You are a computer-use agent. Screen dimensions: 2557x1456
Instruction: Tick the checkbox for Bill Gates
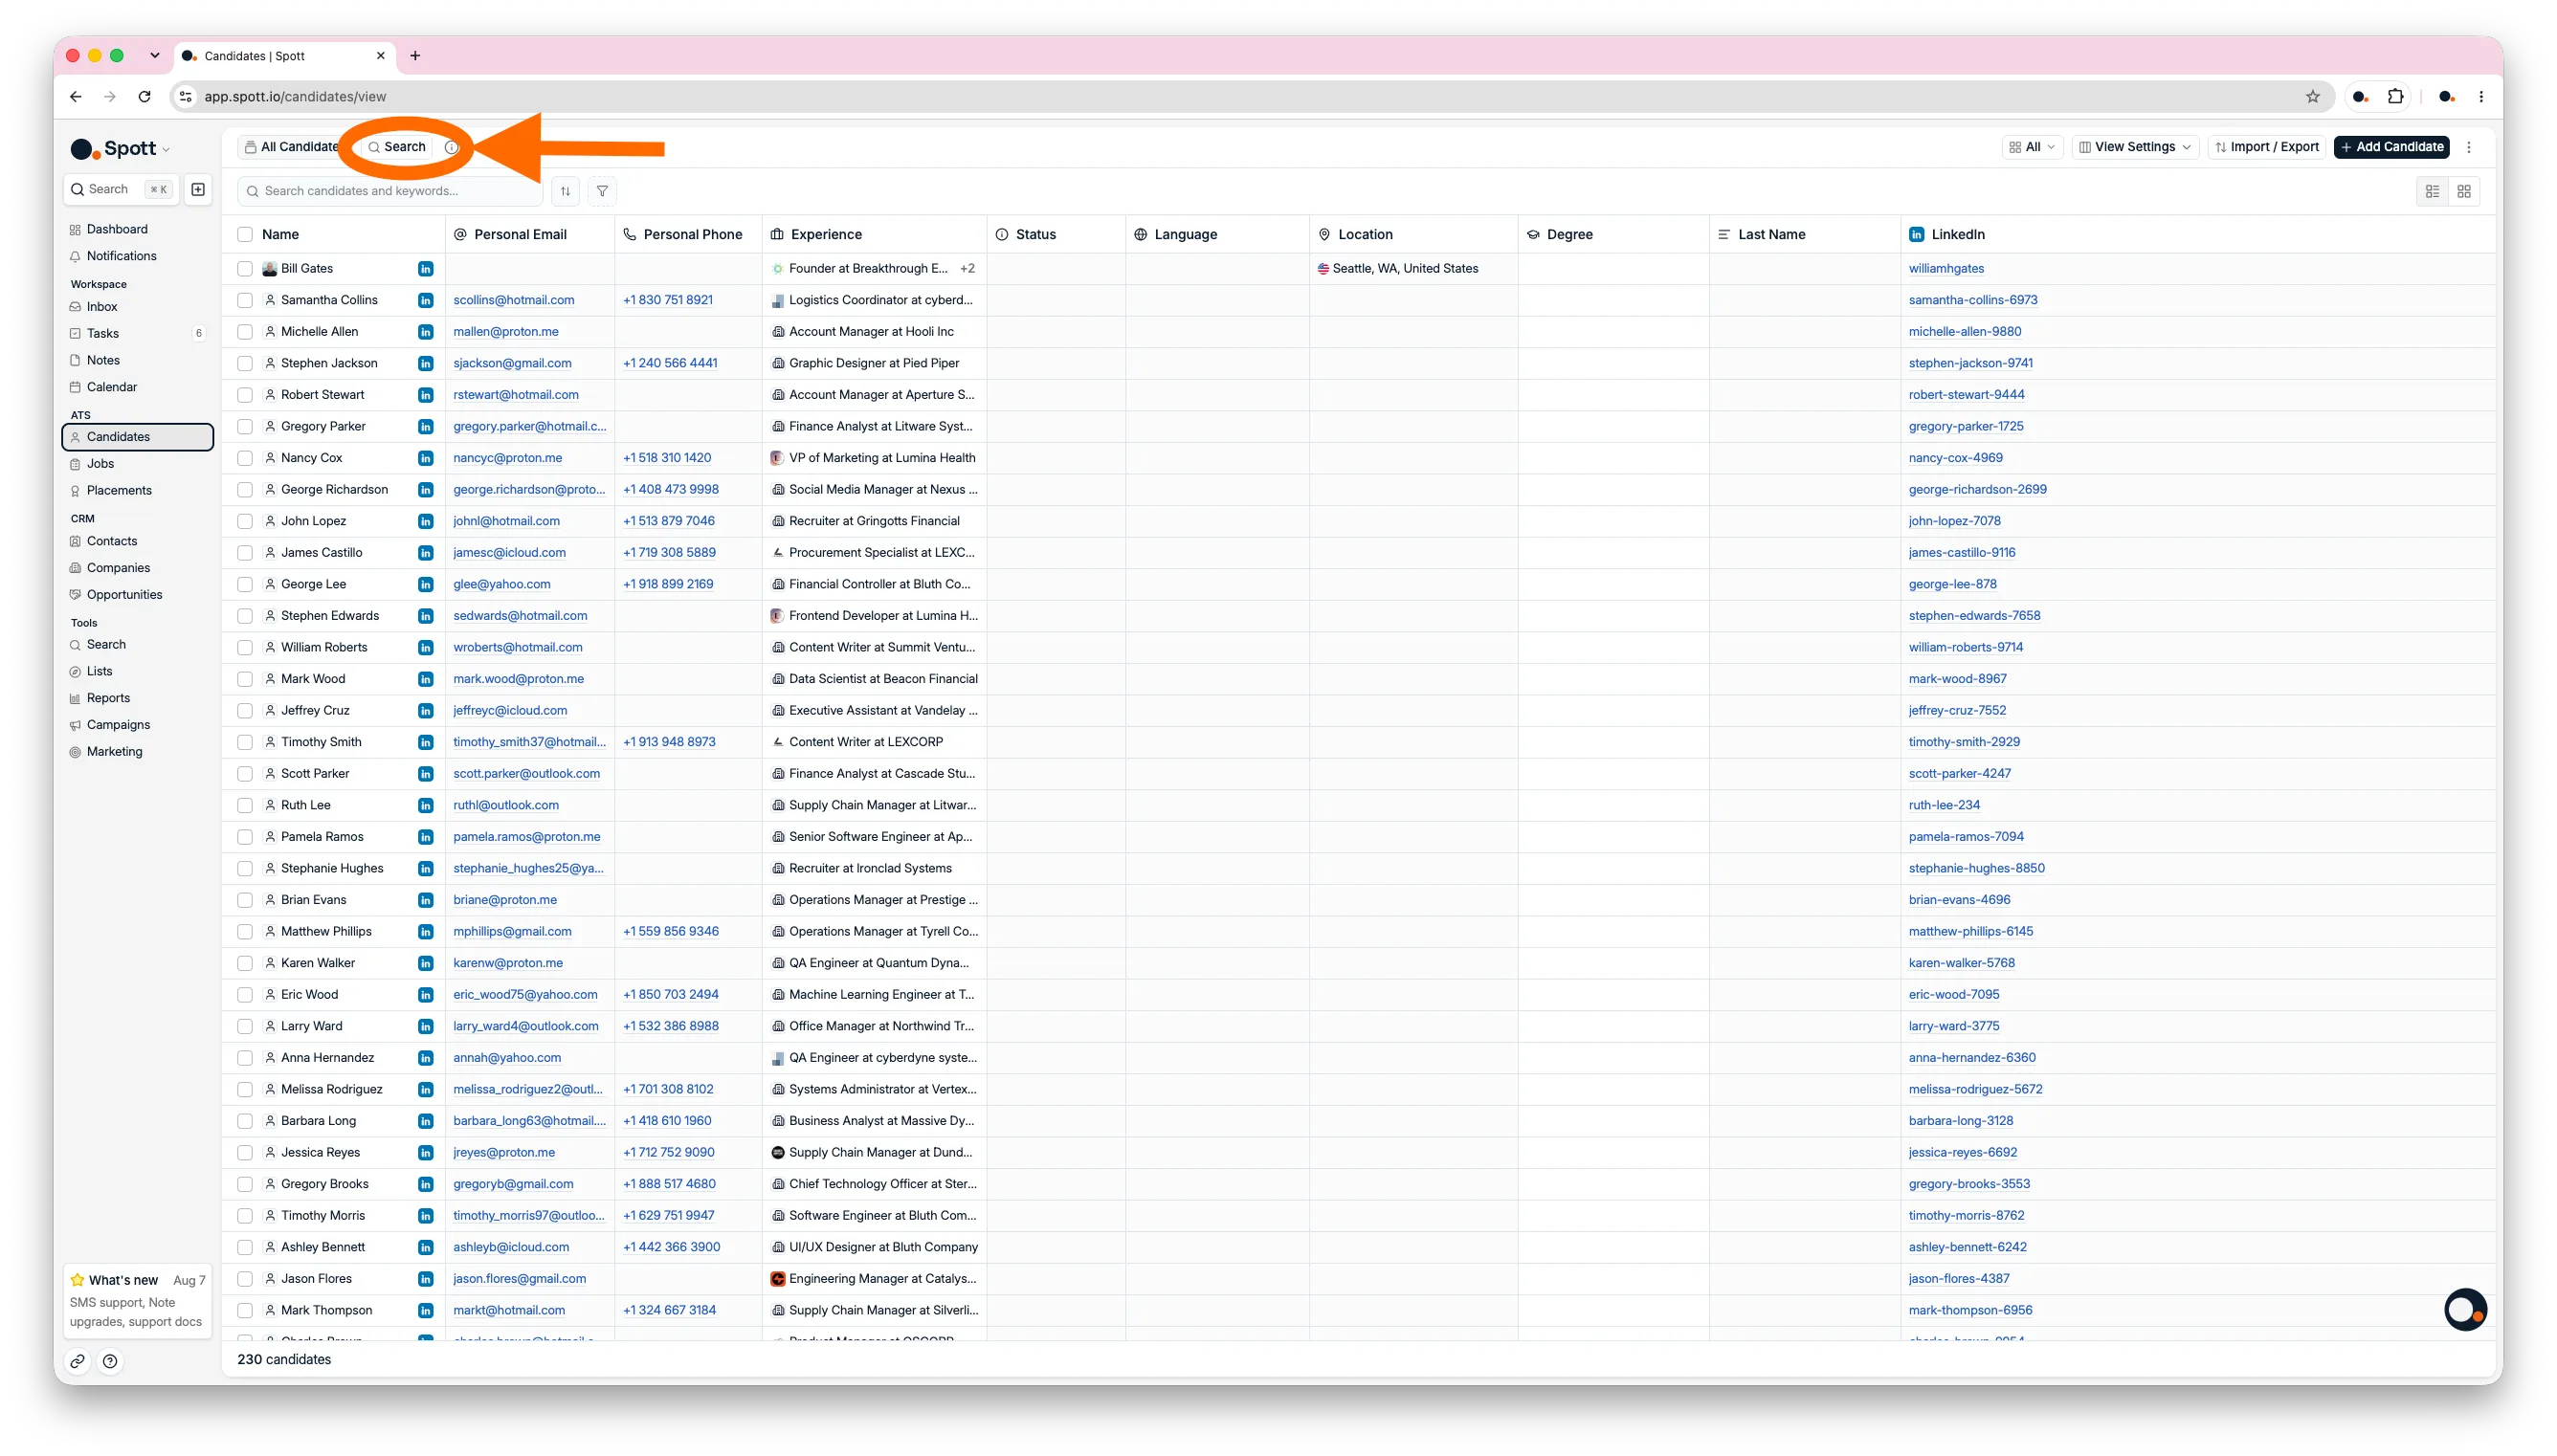click(x=245, y=269)
